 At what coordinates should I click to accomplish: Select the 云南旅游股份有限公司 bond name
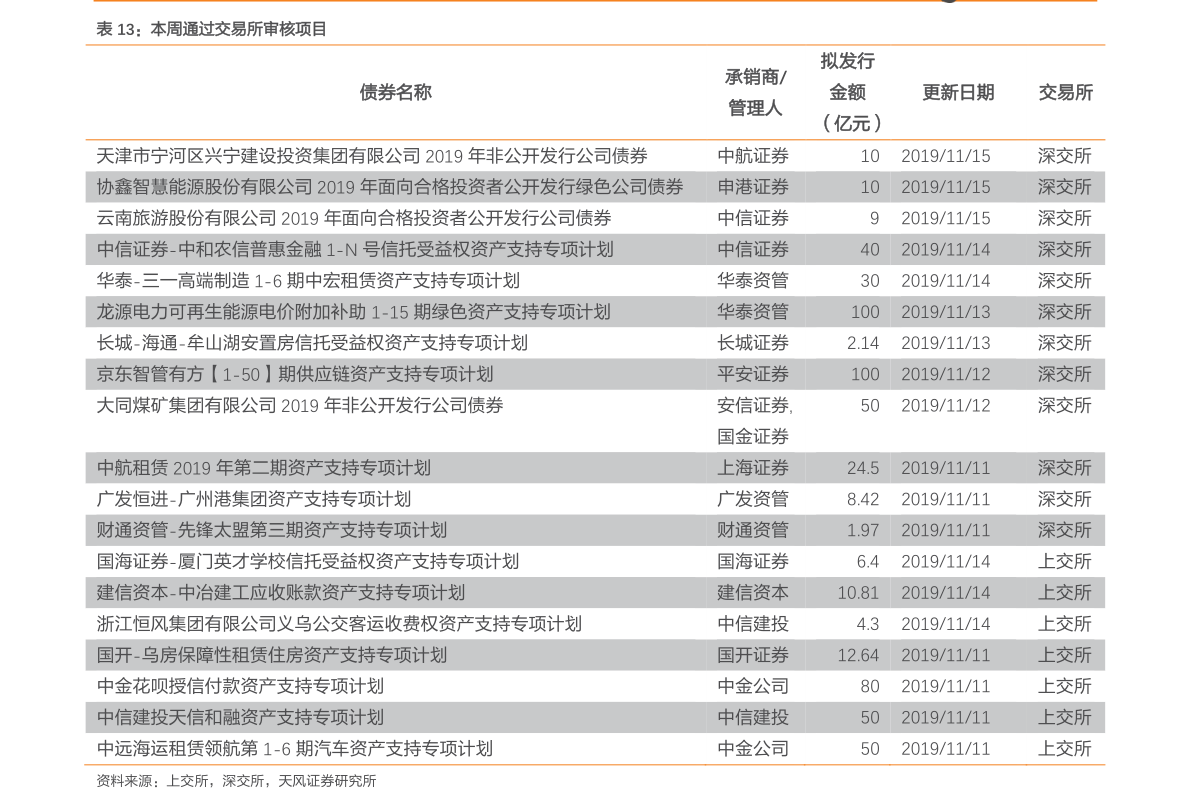click(354, 218)
